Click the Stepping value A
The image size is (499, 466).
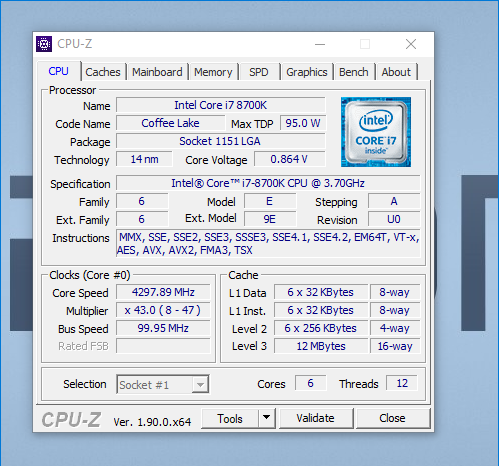coord(394,201)
